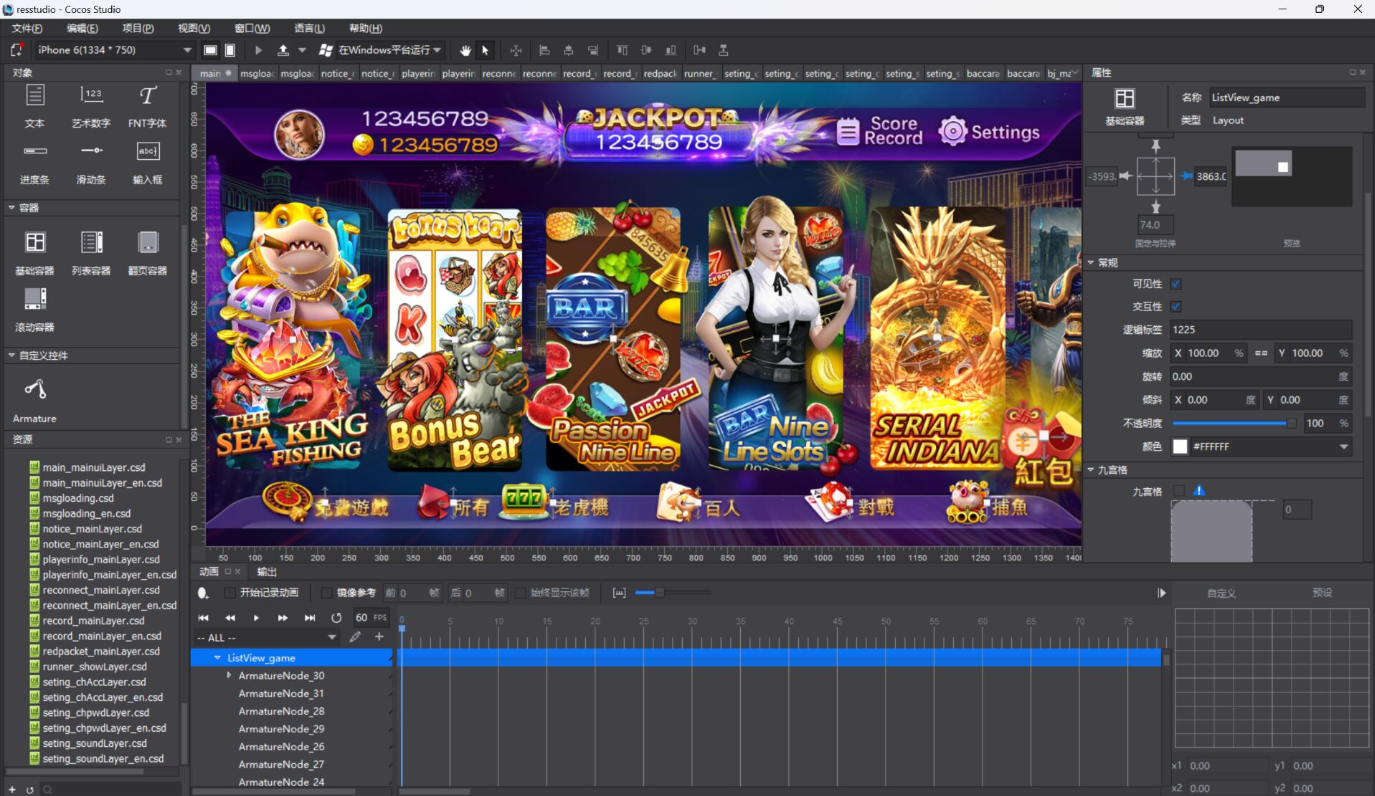
Task: Pick the 艺术数字 widget in object panel
Action: click(91, 106)
